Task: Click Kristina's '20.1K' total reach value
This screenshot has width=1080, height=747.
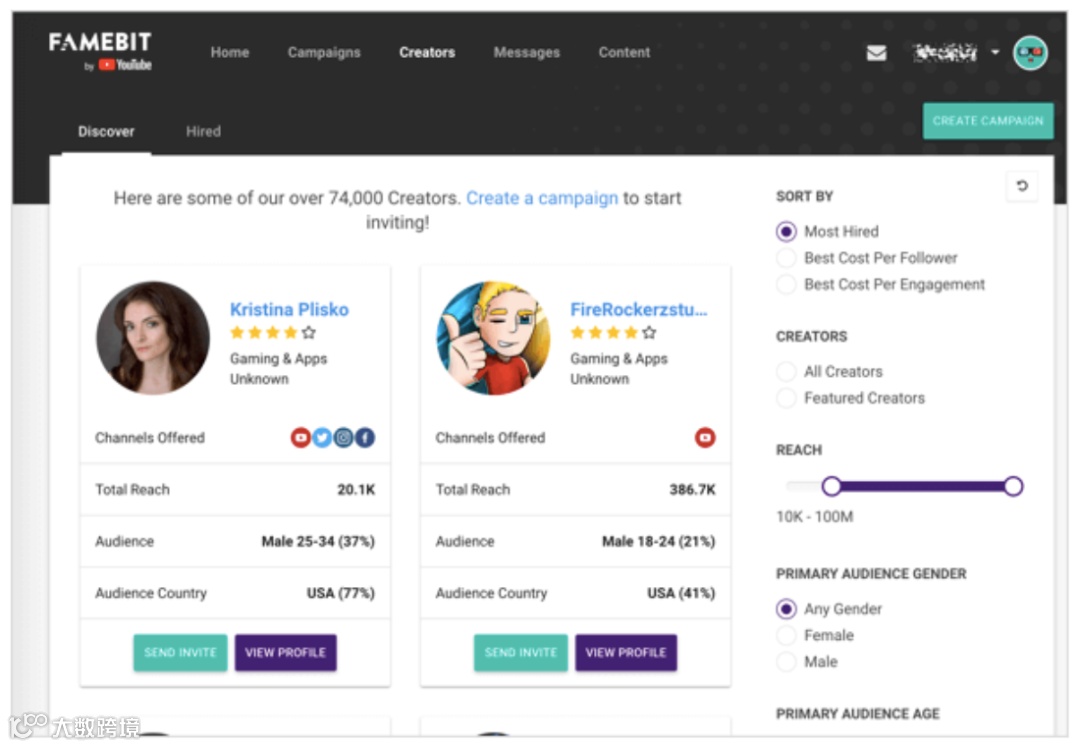Action: (x=356, y=490)
